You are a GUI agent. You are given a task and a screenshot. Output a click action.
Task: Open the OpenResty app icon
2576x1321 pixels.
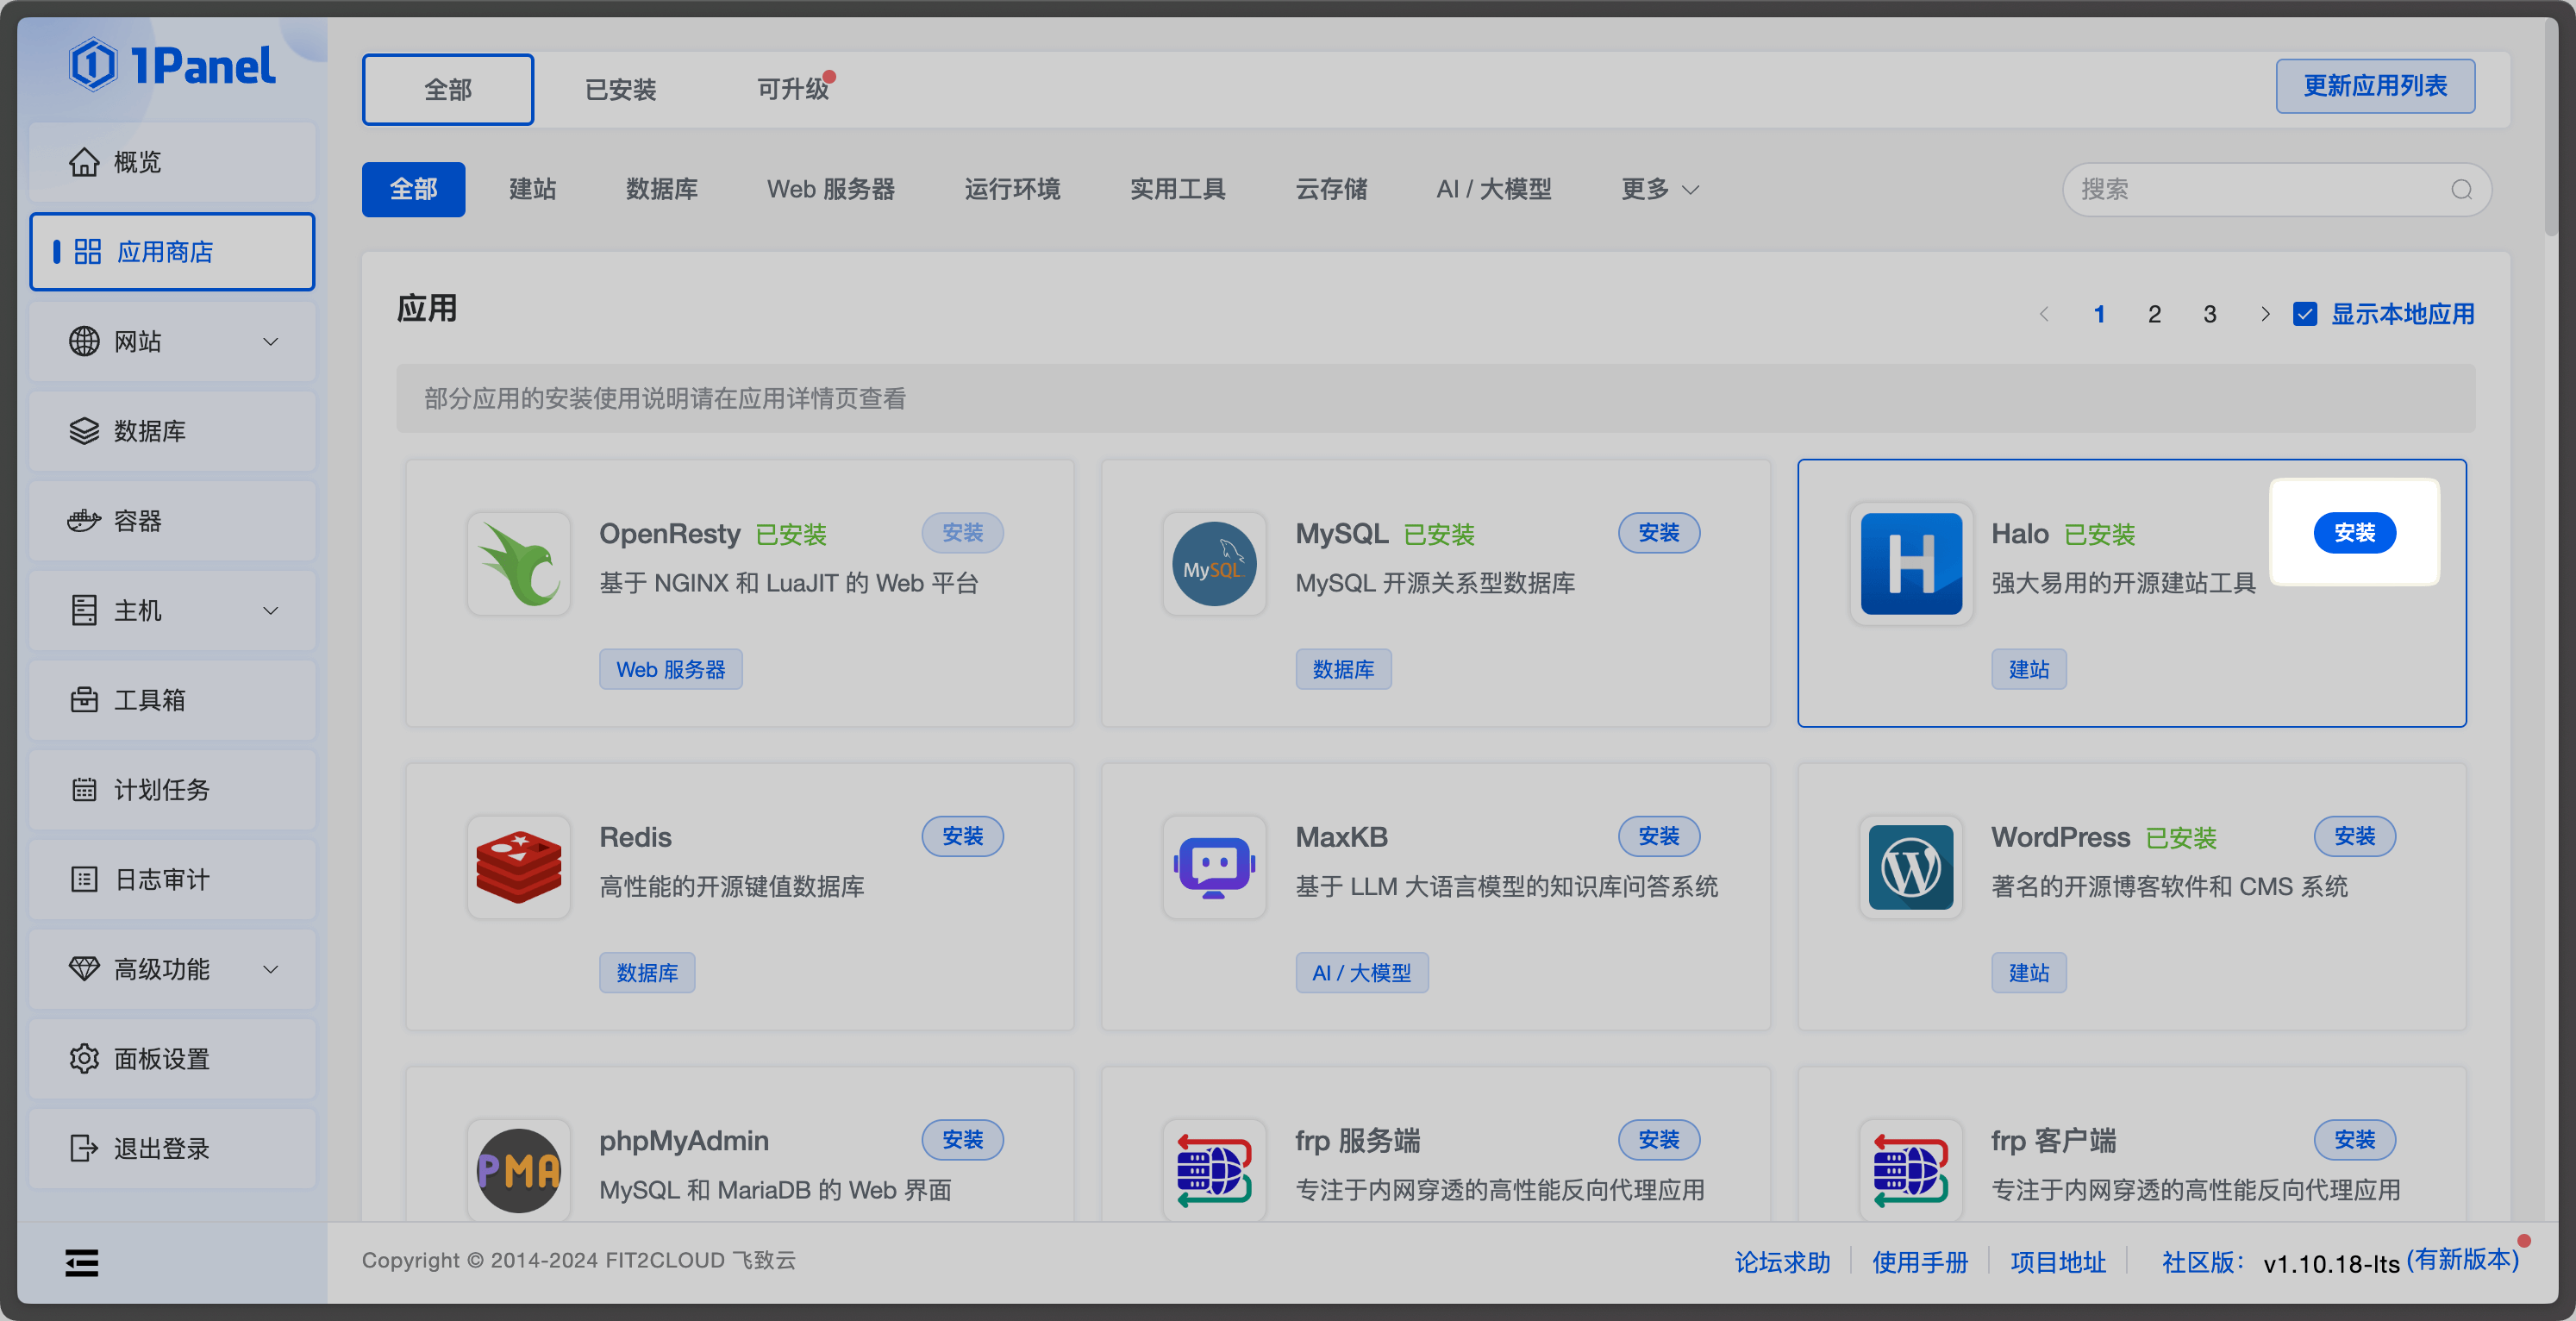[x=518, y=564]
